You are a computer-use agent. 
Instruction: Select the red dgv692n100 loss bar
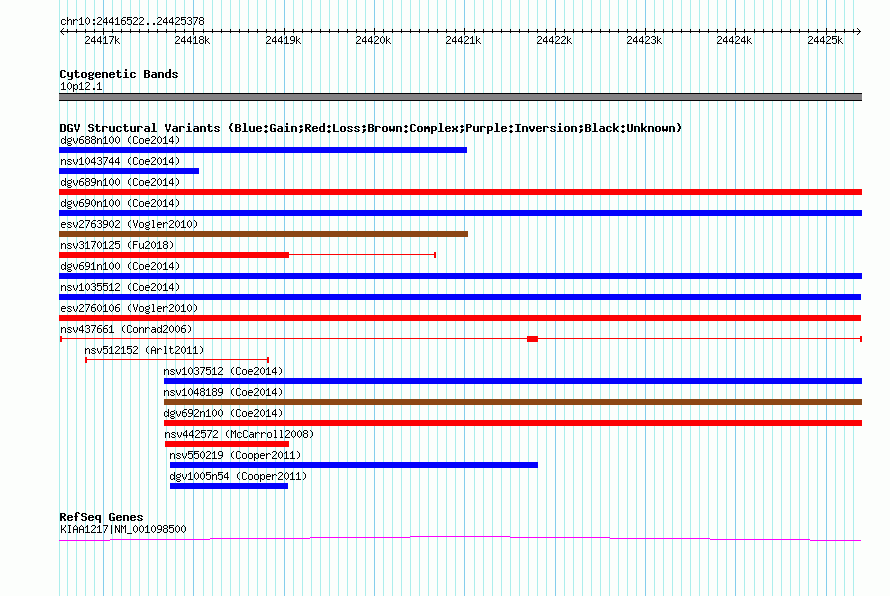(x=513, y=423)
